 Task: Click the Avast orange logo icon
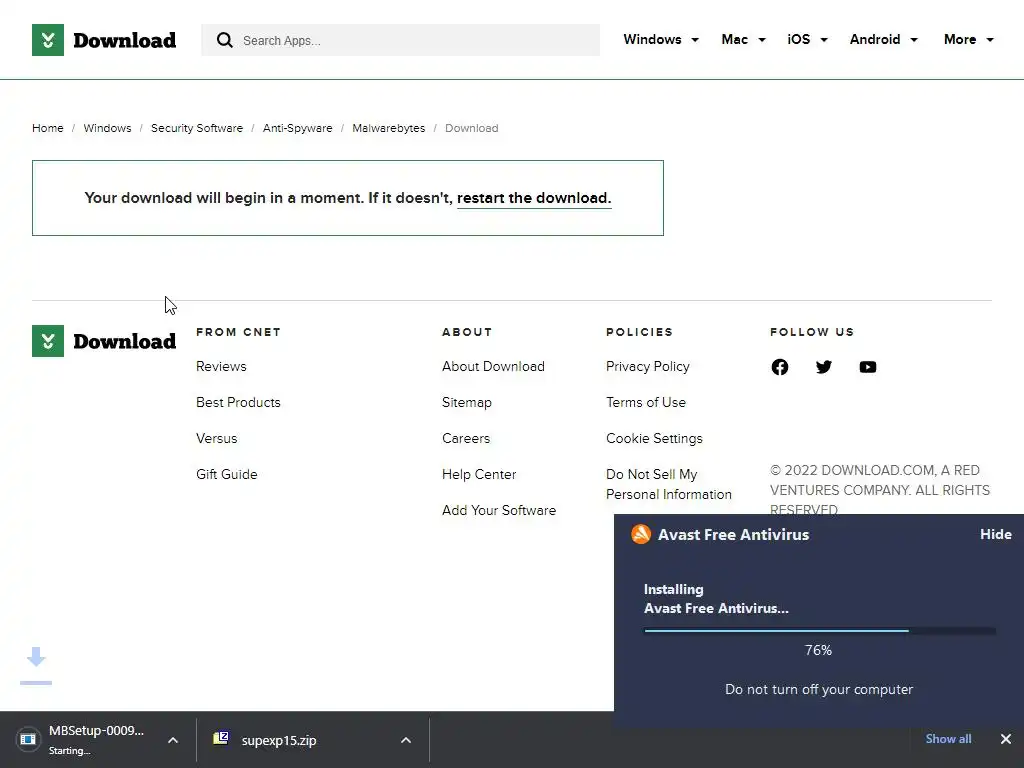(x=641, y=534)
